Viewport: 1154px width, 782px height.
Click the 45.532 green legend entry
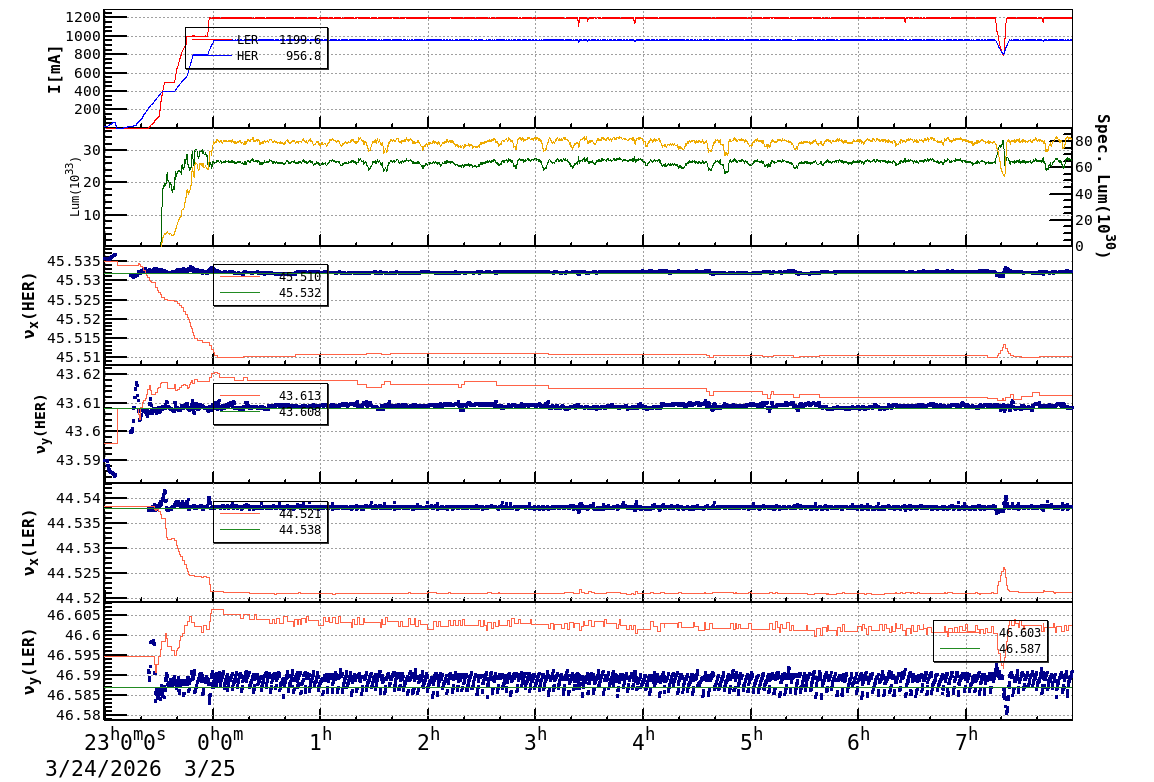[271, 293]
